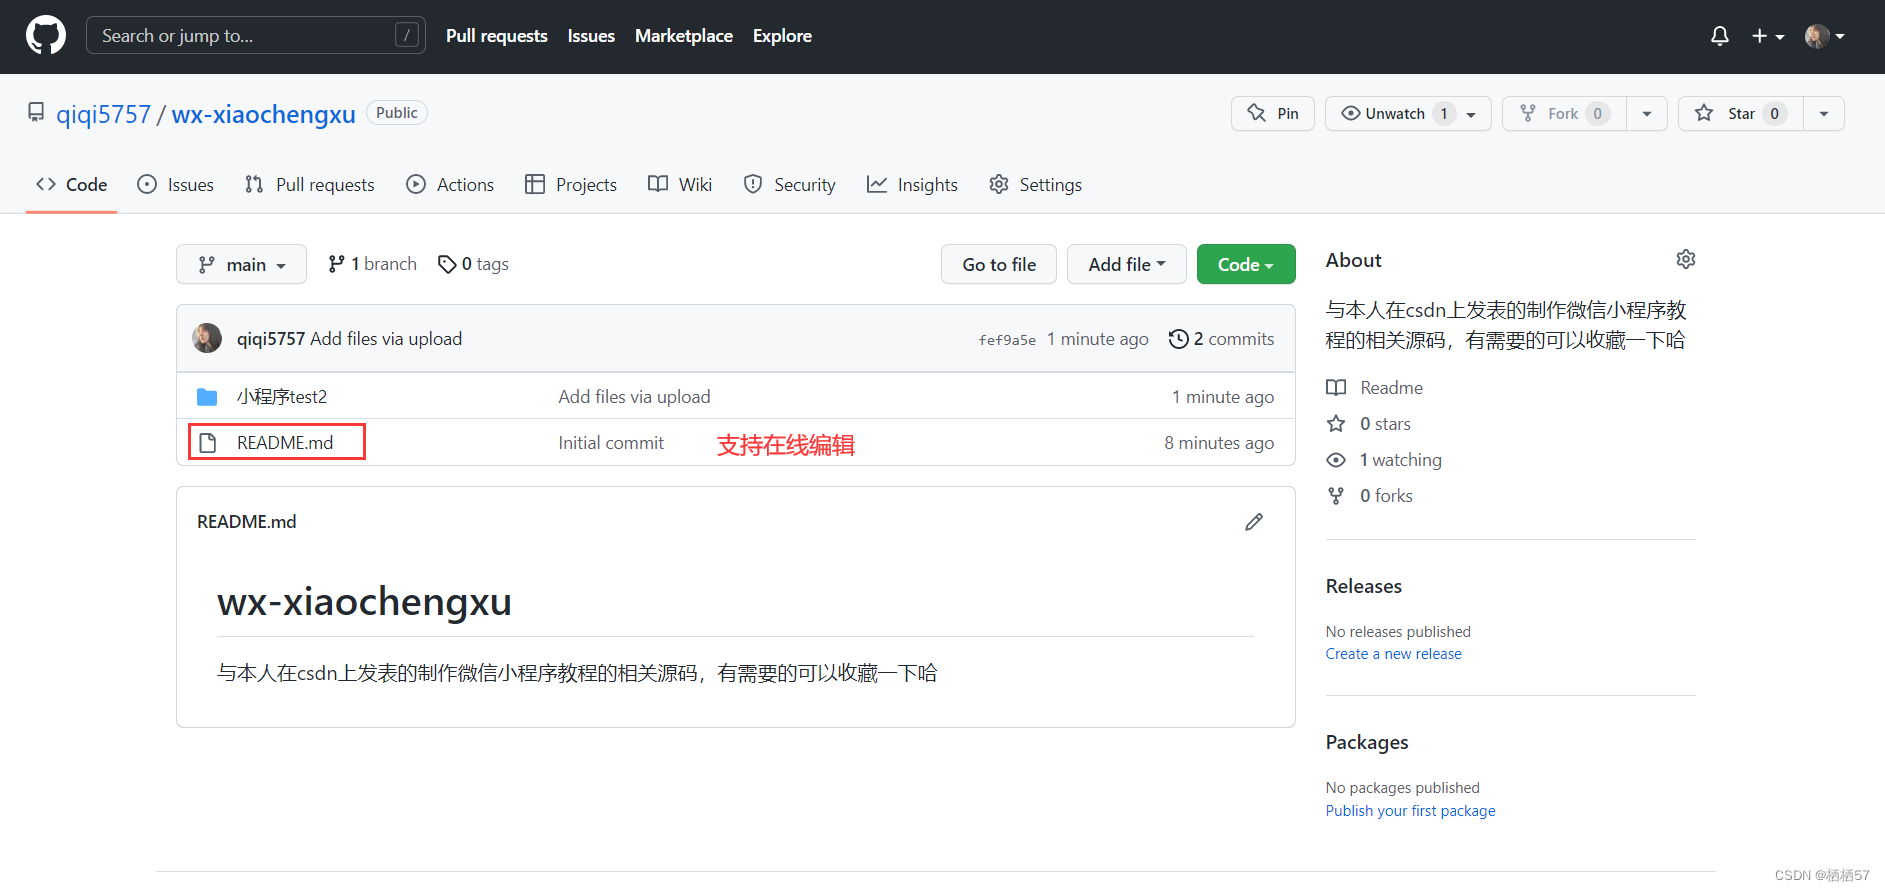
Task: Click the README.md header title
Action: pyautogui.click(x=247, y=522)
